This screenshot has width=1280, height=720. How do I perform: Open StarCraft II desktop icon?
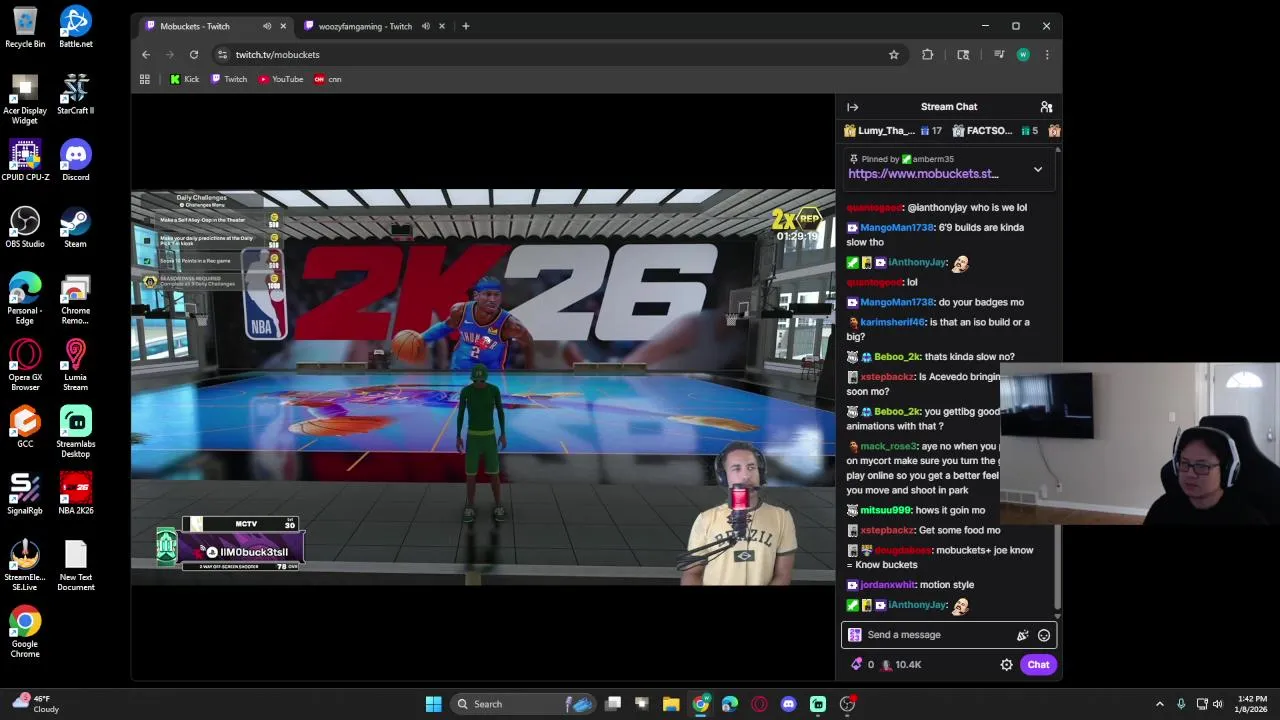coord(76,95)
